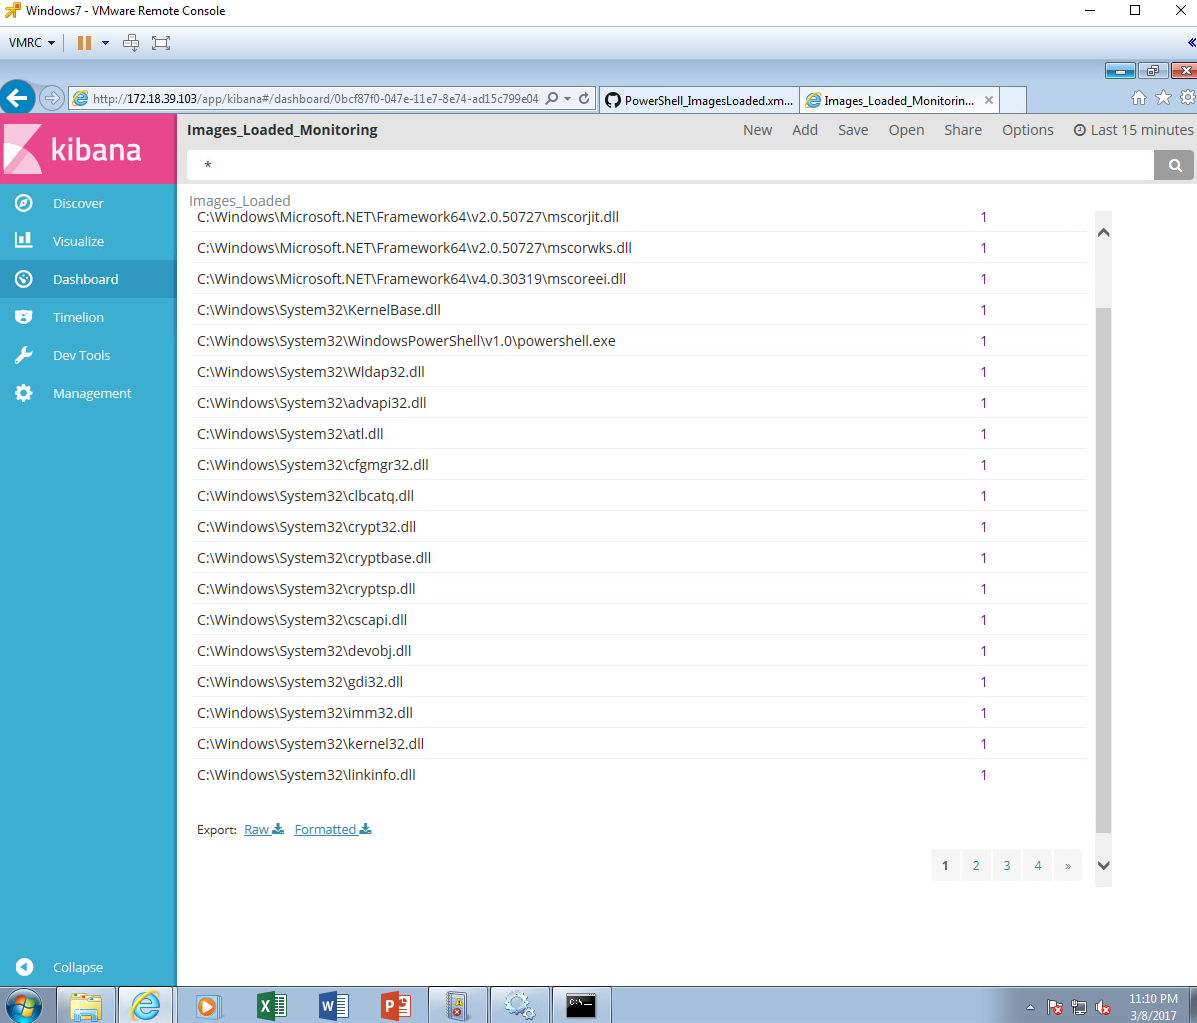
Task: Go to page 4 of the table
Action: [x=1037, y=865]
